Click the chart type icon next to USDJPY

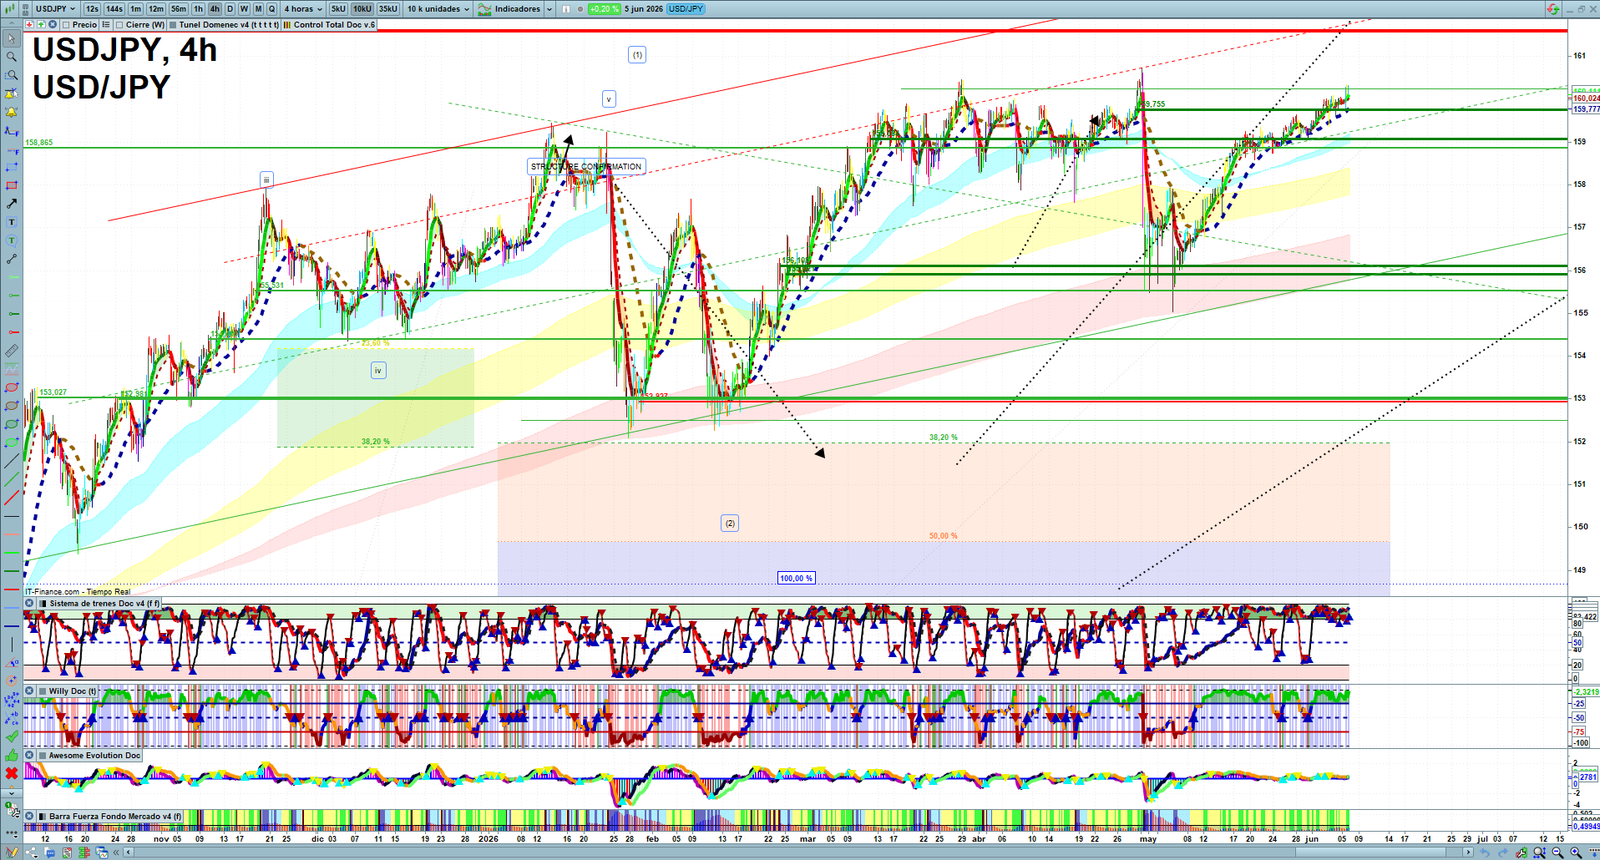tap(10, 8)
